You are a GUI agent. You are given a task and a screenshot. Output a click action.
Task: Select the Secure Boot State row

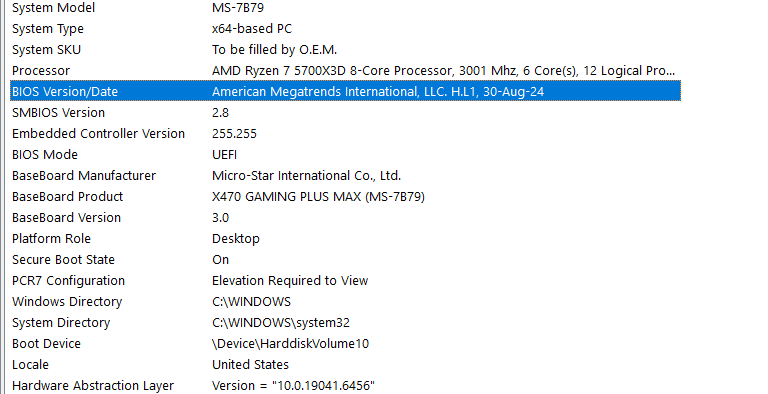pos(345,260)
